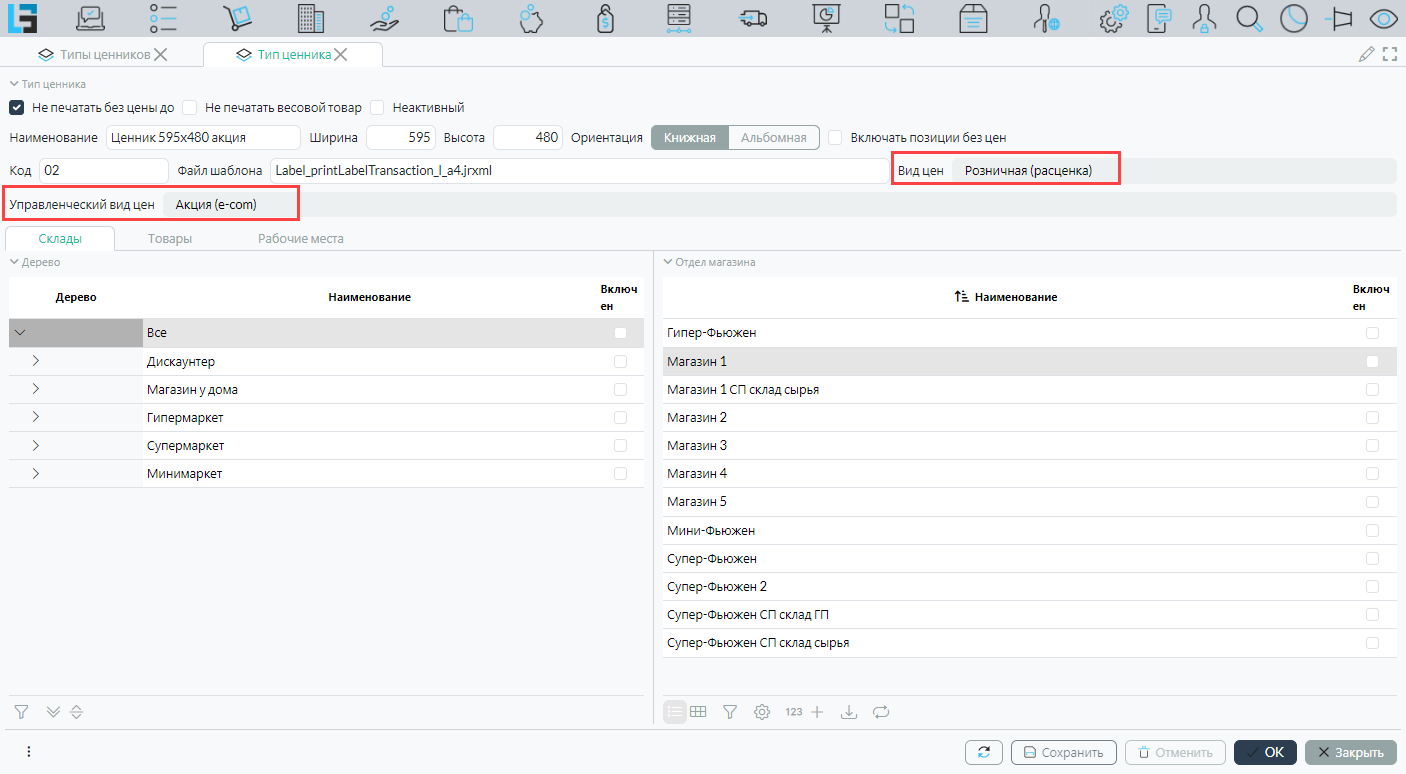Open the delivery truck module in top toolbar

752,19
